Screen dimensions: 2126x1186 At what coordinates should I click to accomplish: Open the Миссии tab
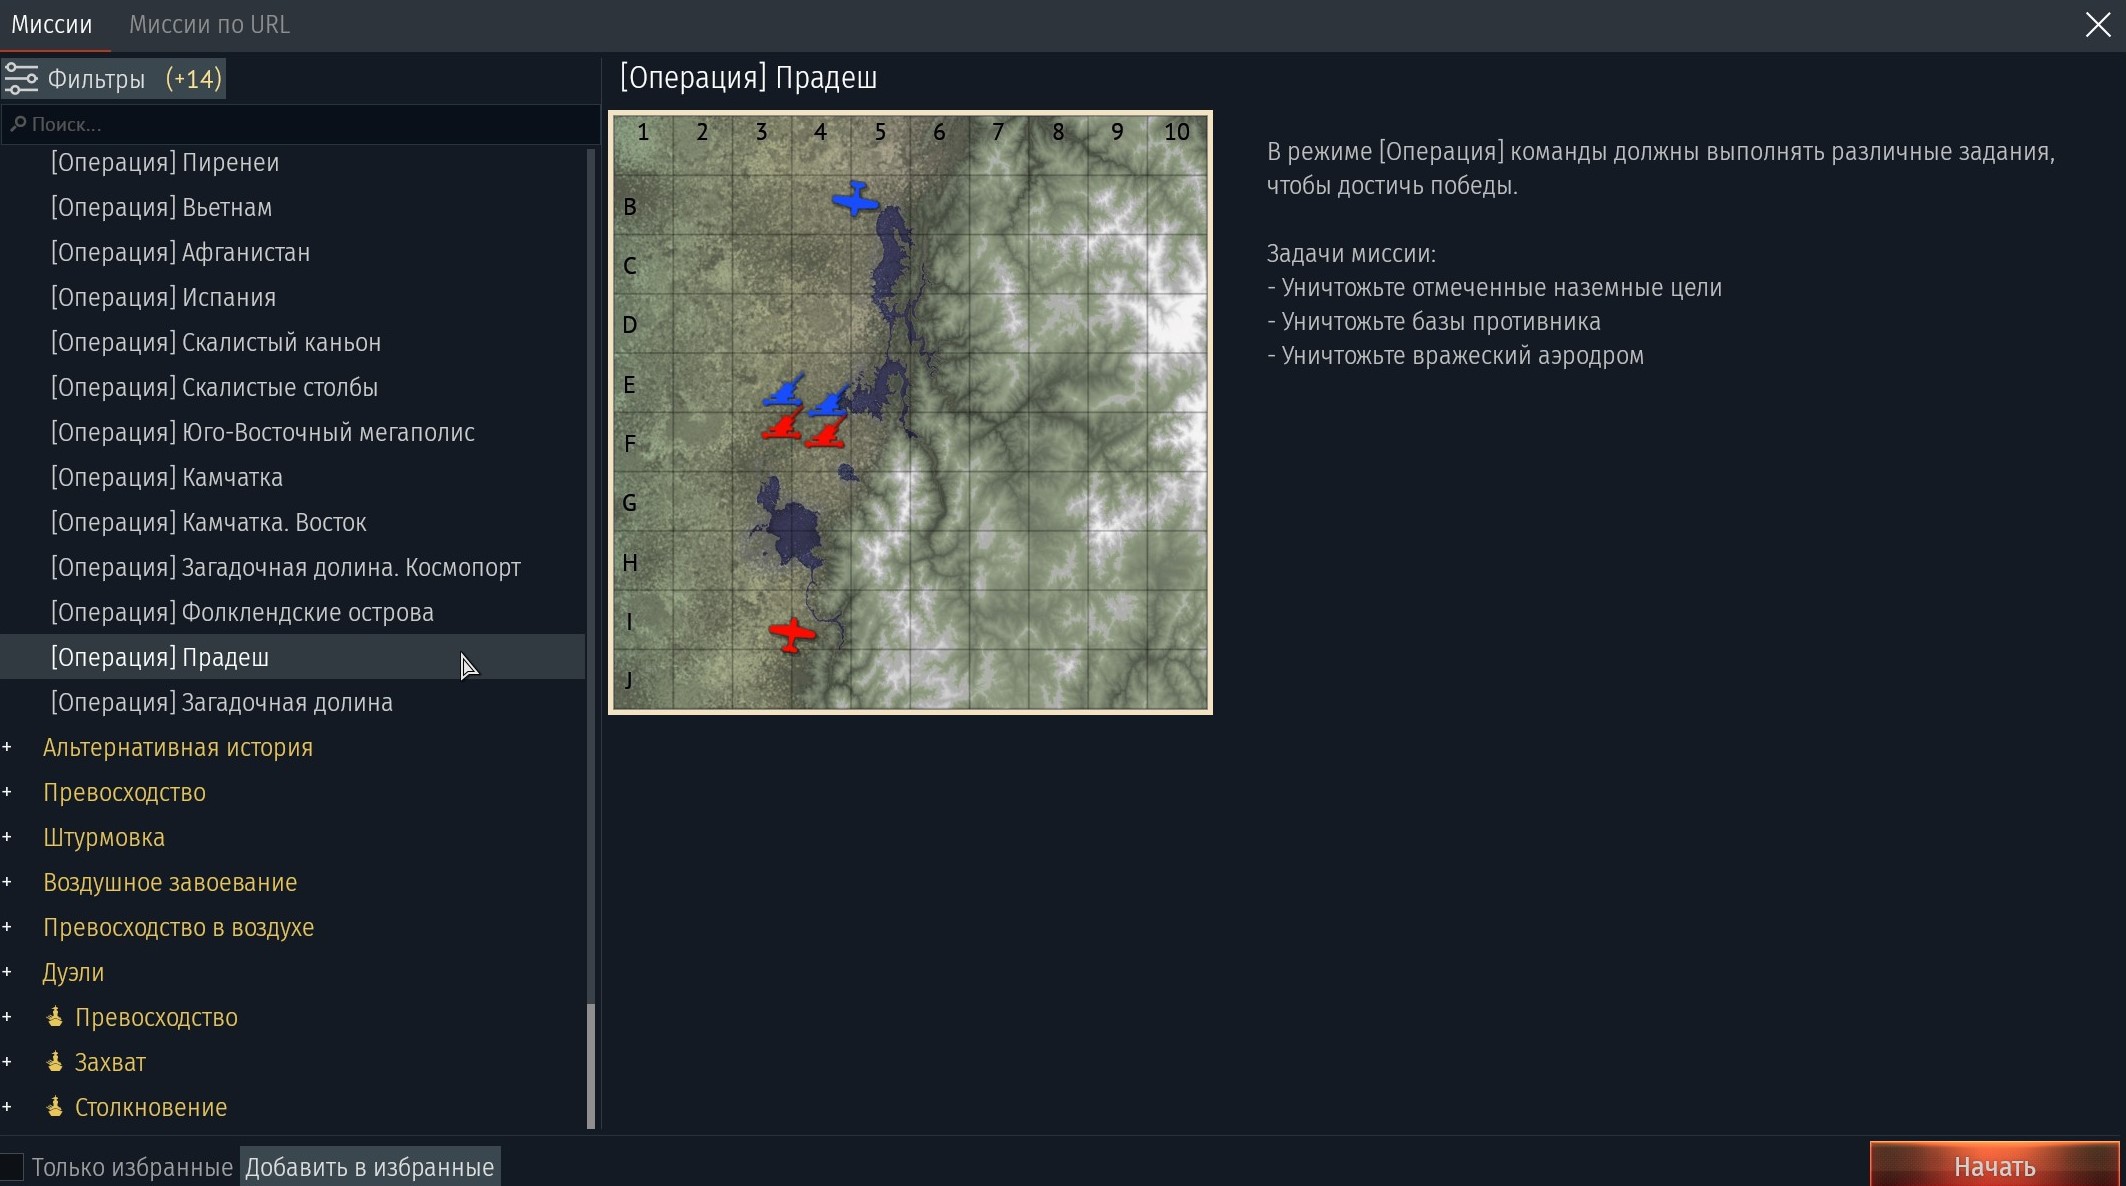pyautogui.click(x=52, y=24)
